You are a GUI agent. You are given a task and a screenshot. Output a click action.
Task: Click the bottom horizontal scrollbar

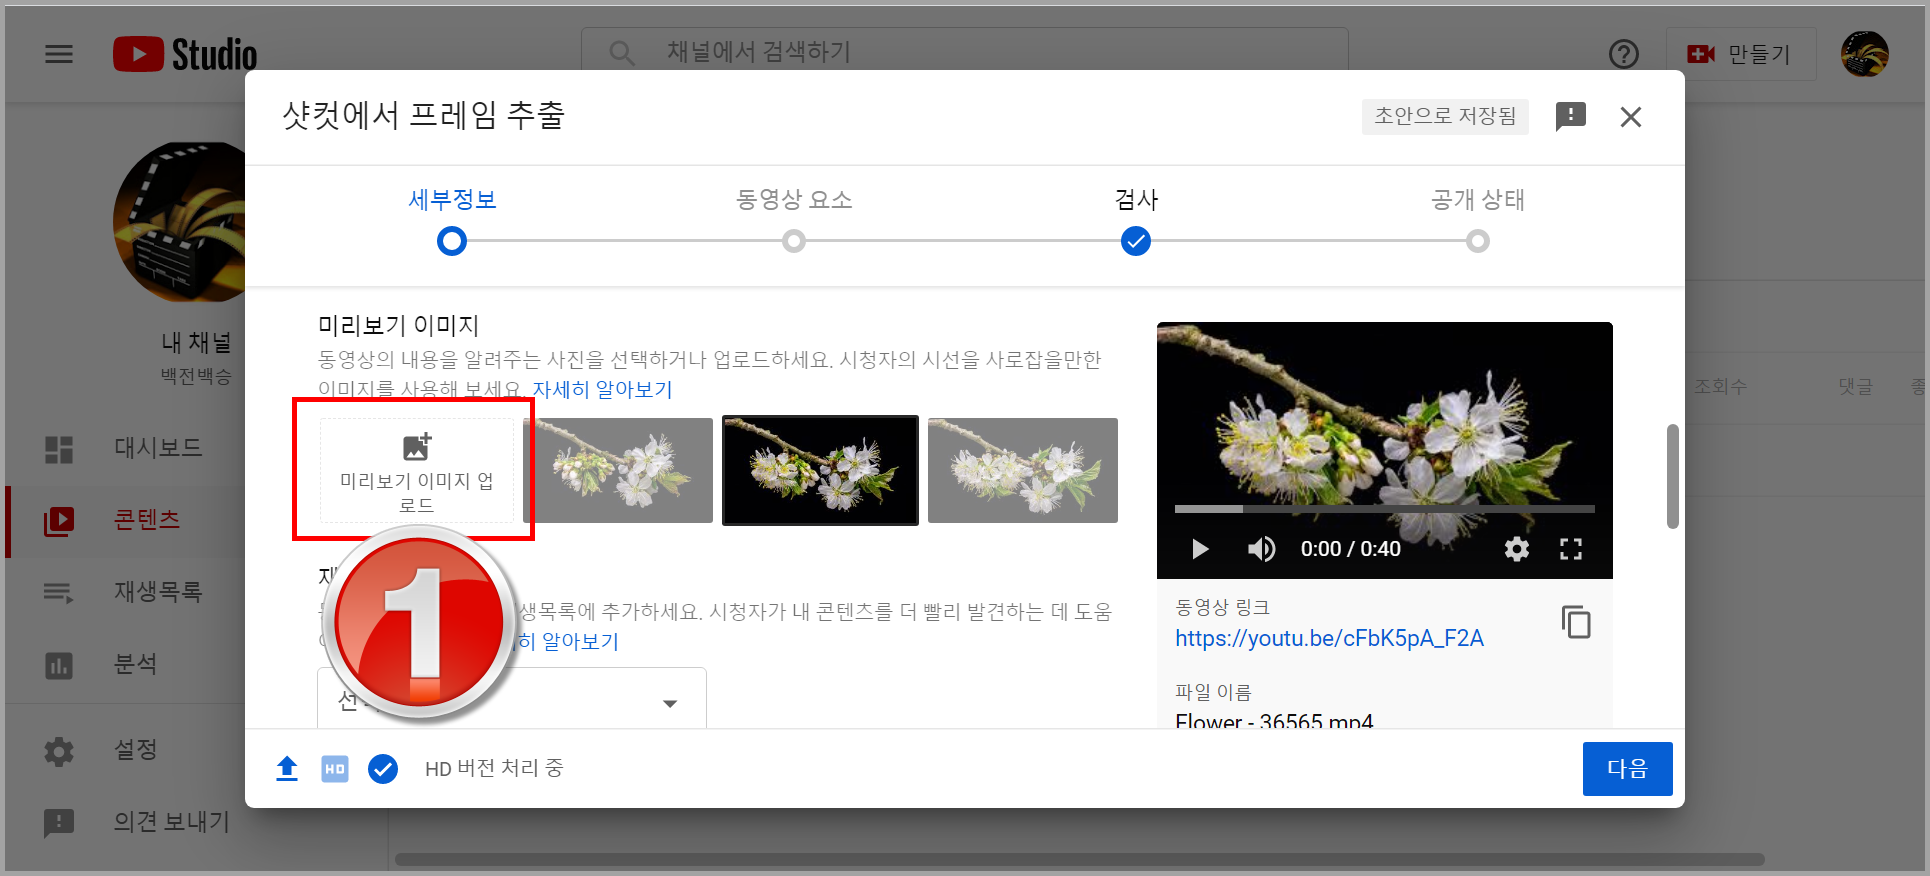tap(1080, 859)
